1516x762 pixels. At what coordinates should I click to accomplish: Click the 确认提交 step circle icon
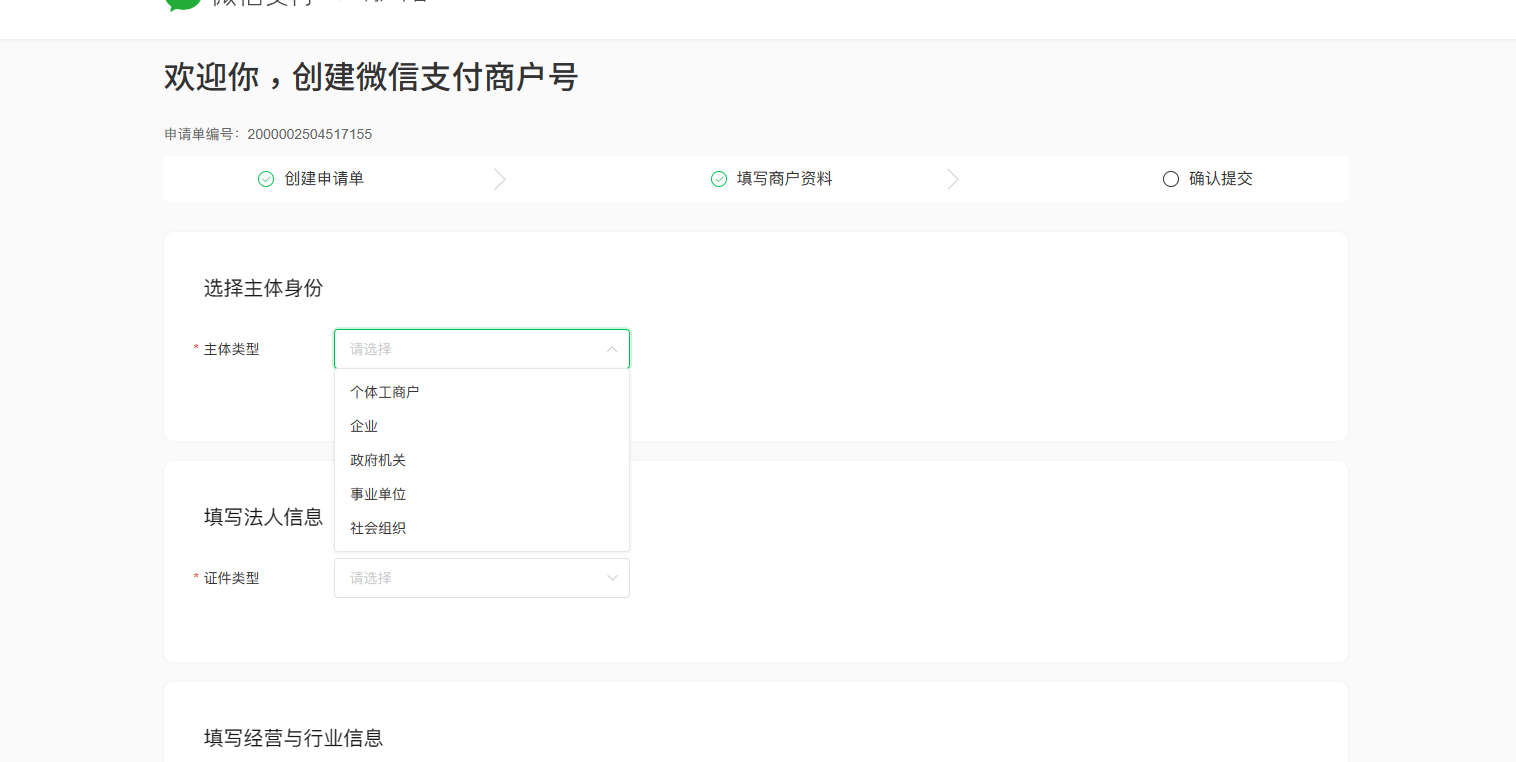1171,179
